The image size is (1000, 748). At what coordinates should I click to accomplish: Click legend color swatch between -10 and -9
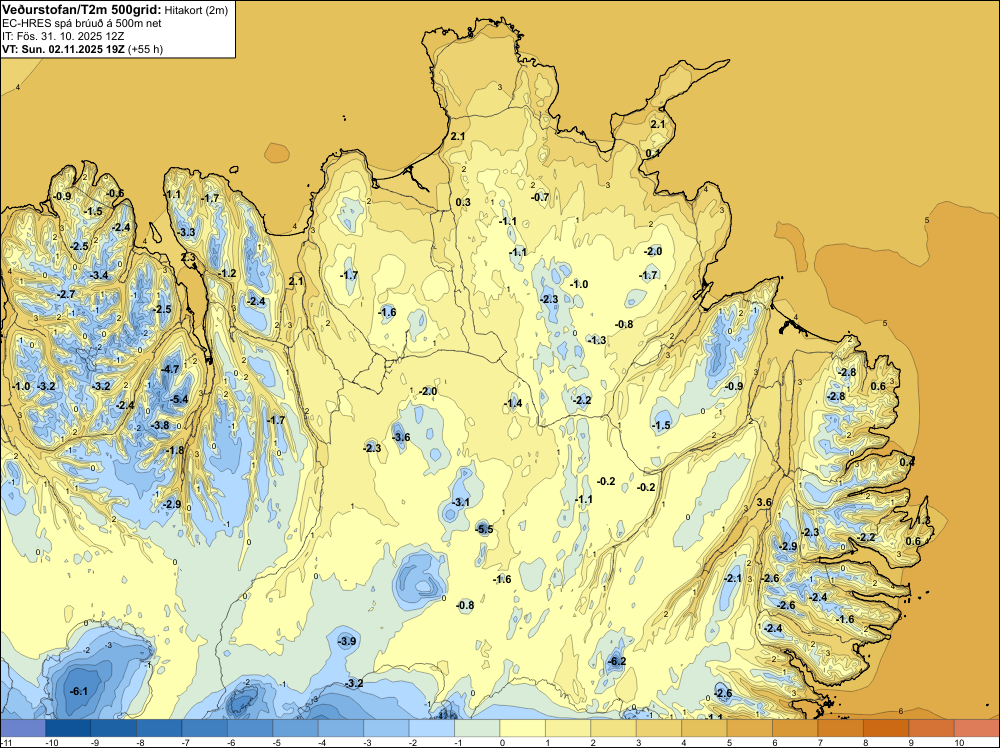pos(68,728)
